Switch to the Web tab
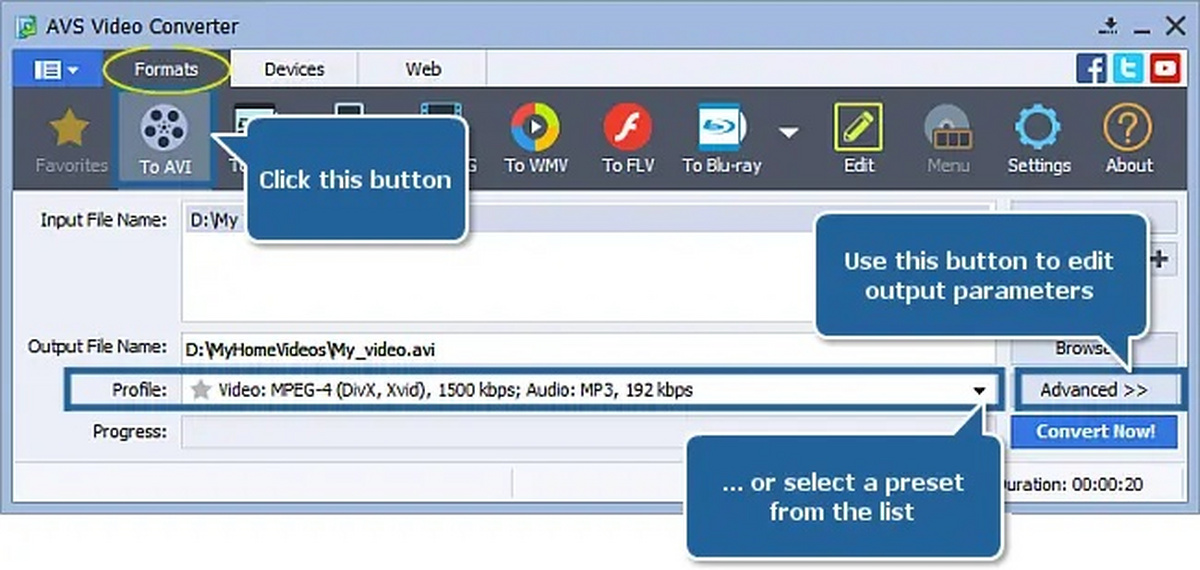This screenshot has width=1200, height=570. (423, 69)
